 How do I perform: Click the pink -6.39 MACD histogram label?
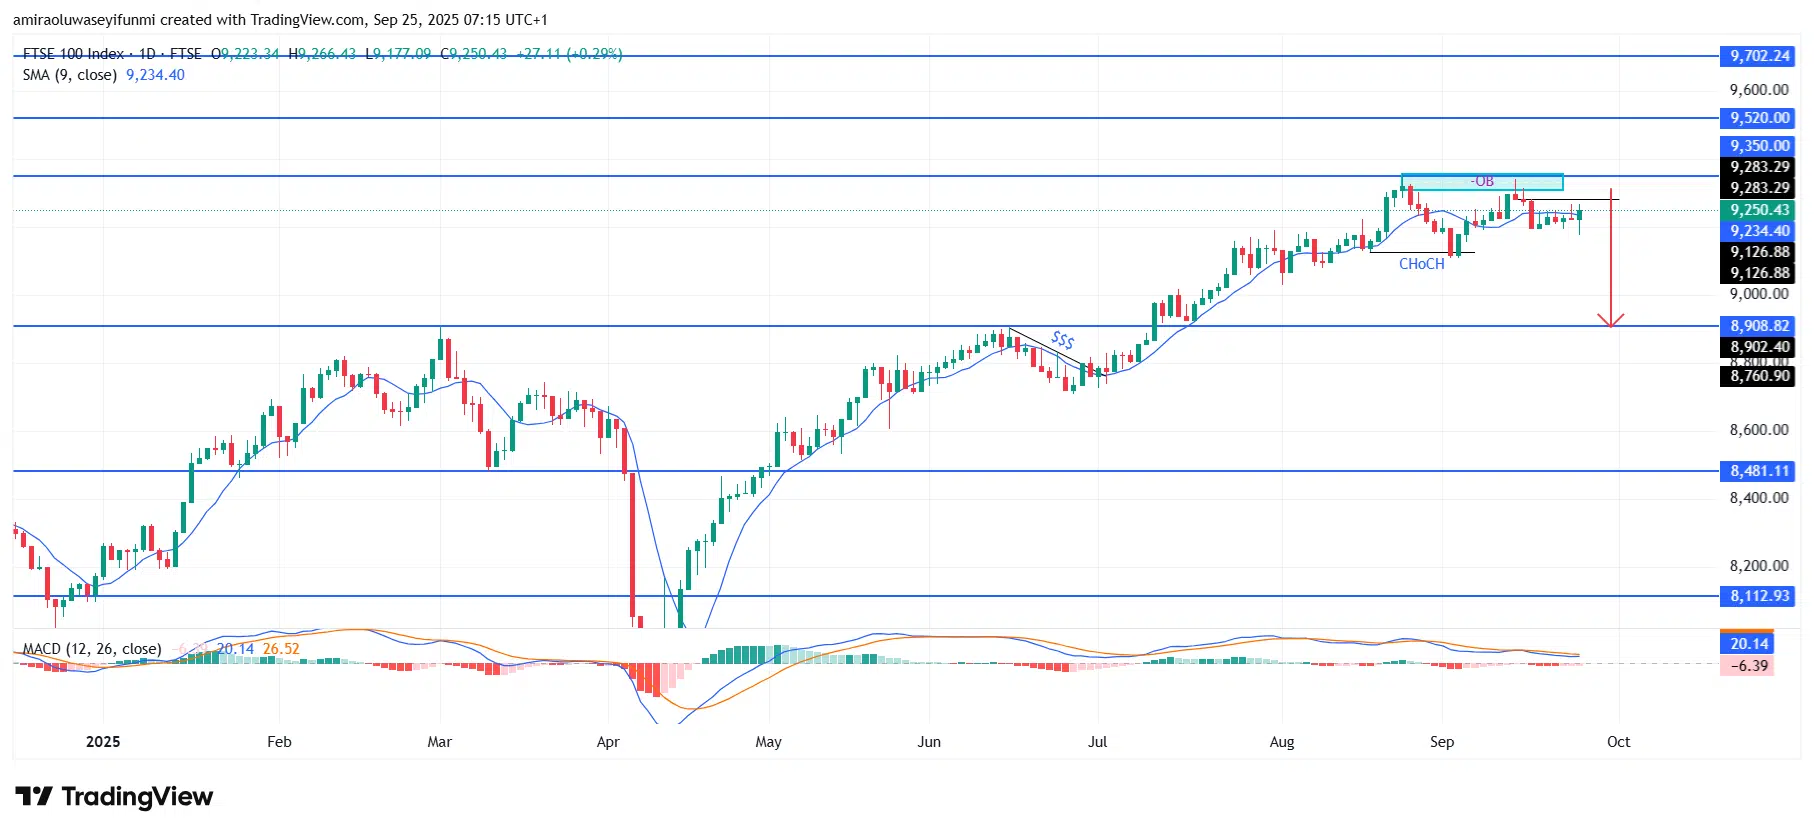(x=1748, y=666)
